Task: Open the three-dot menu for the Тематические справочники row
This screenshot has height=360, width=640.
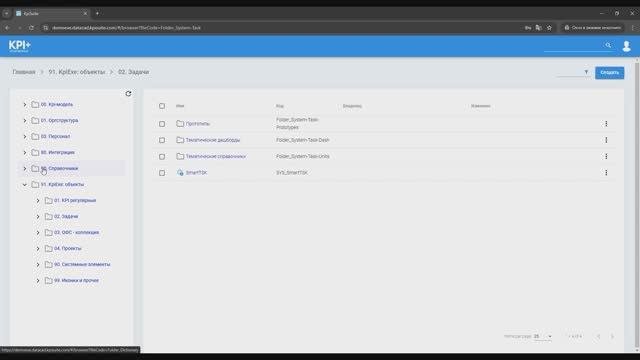Action: coord(606,156)
